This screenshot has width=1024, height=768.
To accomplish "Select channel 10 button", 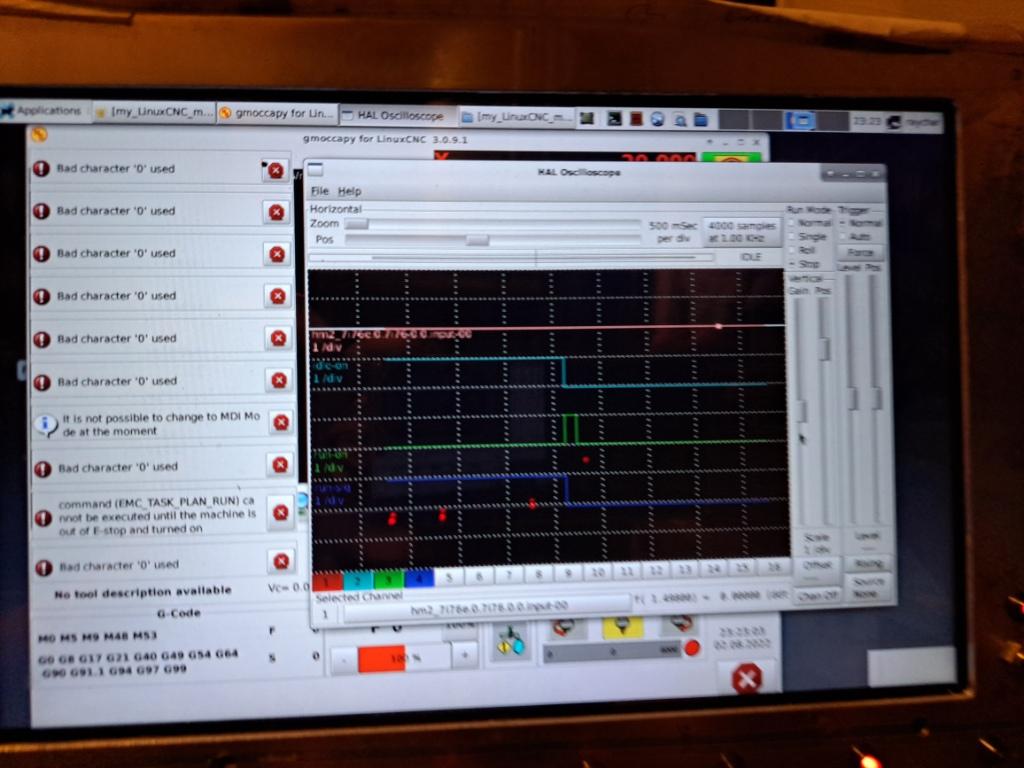I will pyautogui.click(x=597, y=573).
